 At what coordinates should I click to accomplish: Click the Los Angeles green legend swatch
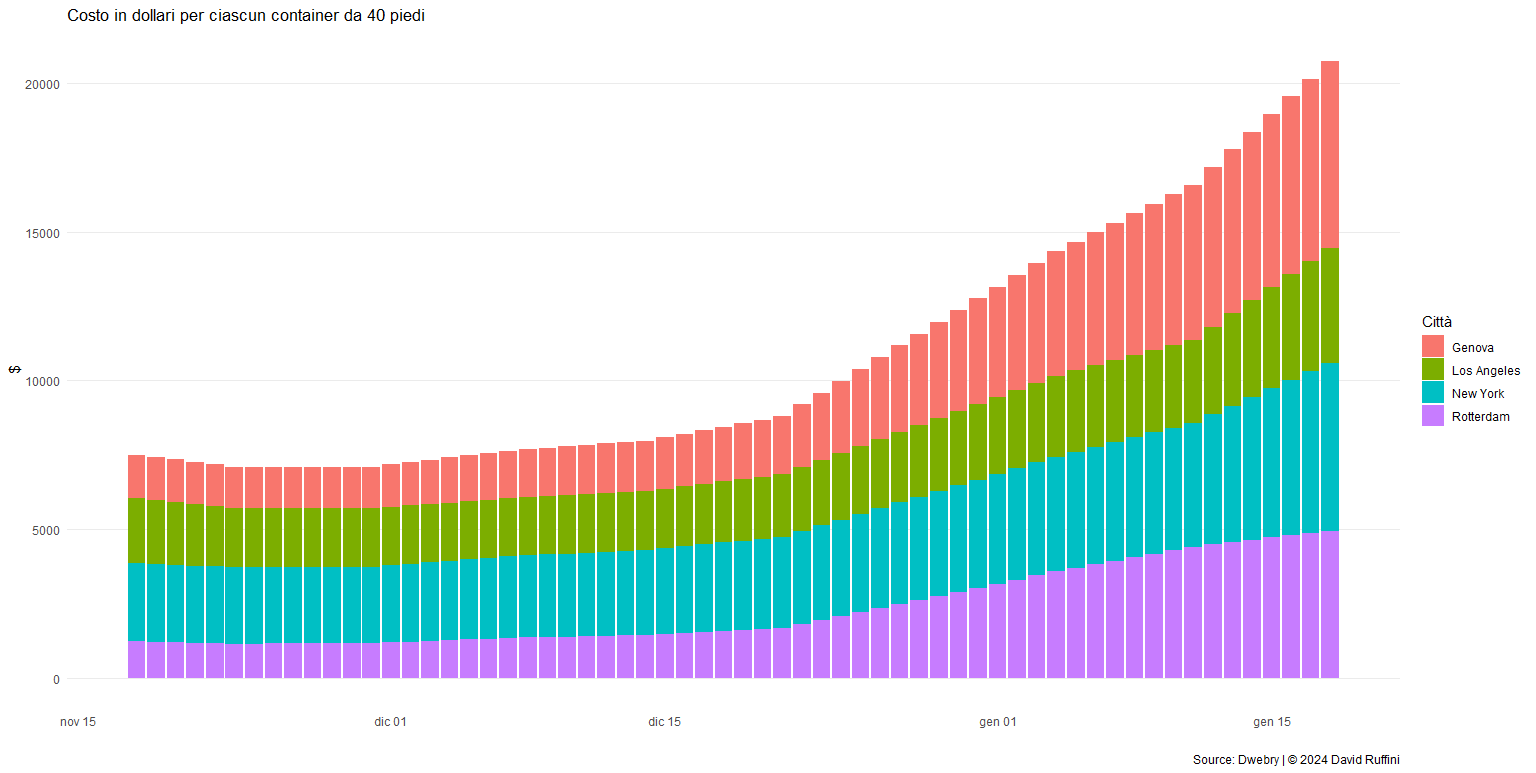[1433, 370]
